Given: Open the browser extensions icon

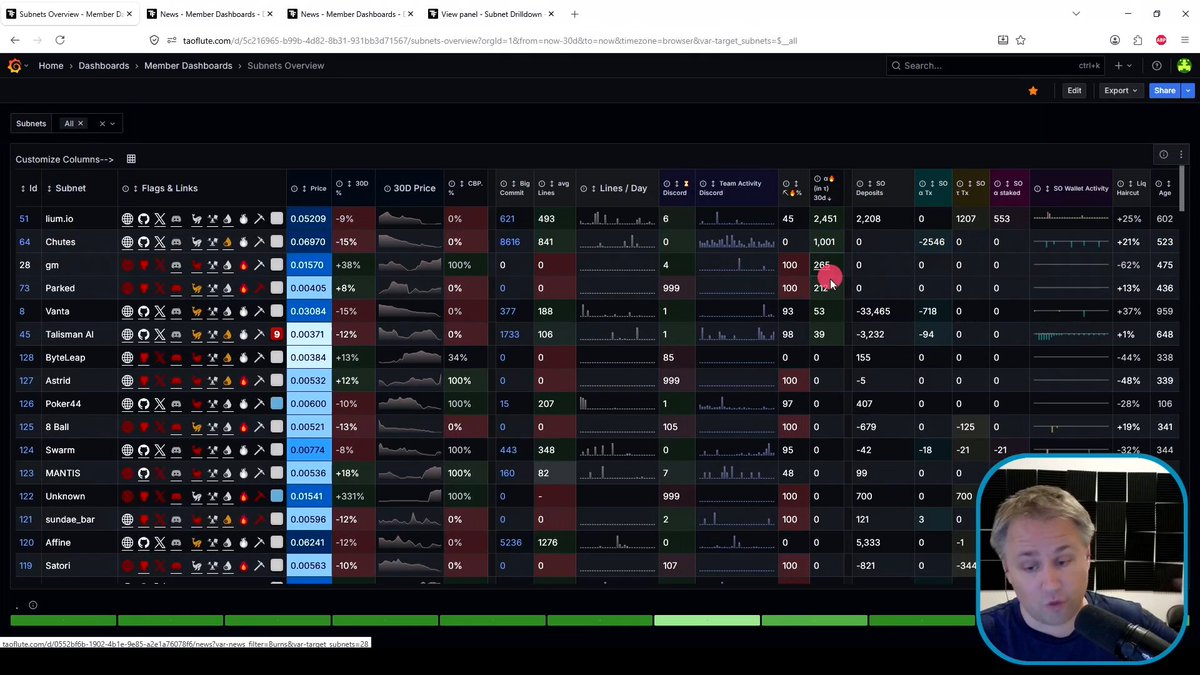Looking at the screenshot, I should click(1138, 40).
